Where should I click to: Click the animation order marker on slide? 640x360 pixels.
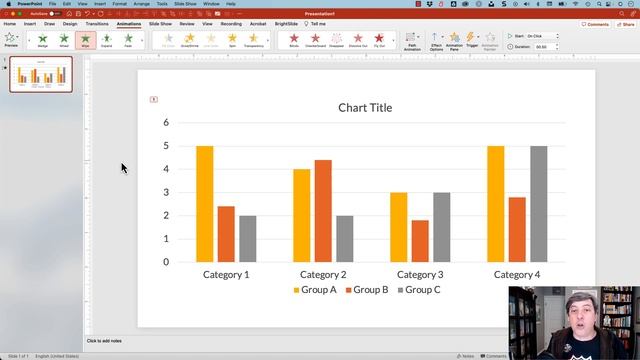[x=154, y=99]
